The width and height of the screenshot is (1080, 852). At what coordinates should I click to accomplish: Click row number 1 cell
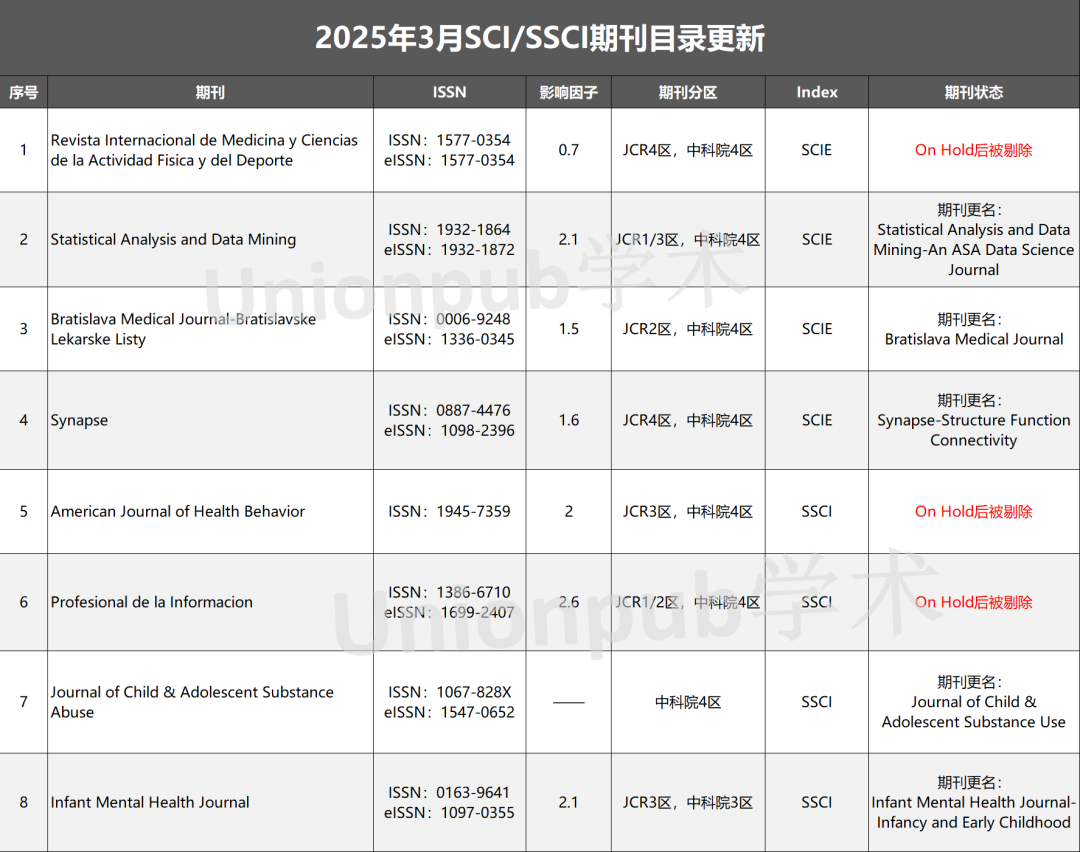[23, 150]
